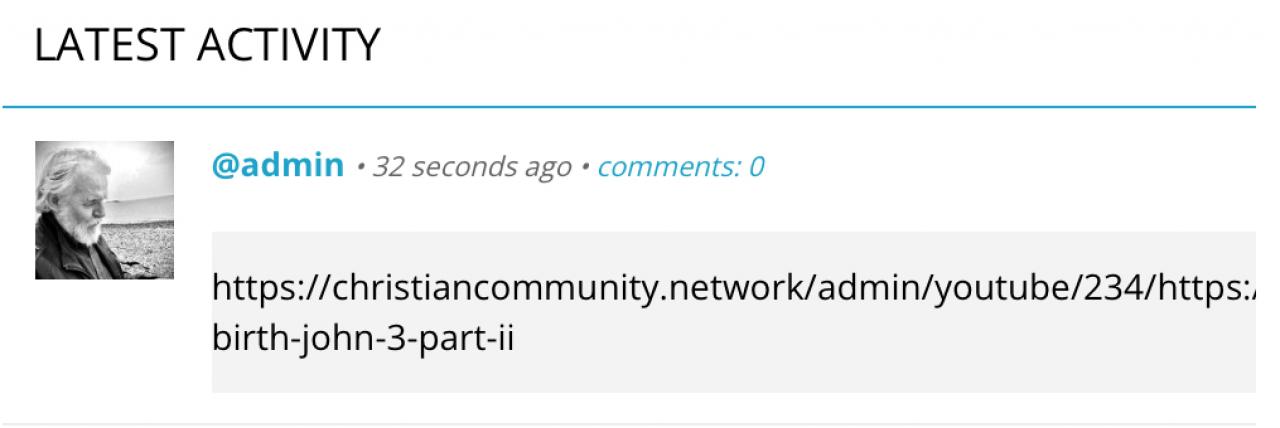Click the LATEST ACTIVITY heading
Image resolution: width=1280 pixels, height=428 pixels.
[x=207, y=46]
